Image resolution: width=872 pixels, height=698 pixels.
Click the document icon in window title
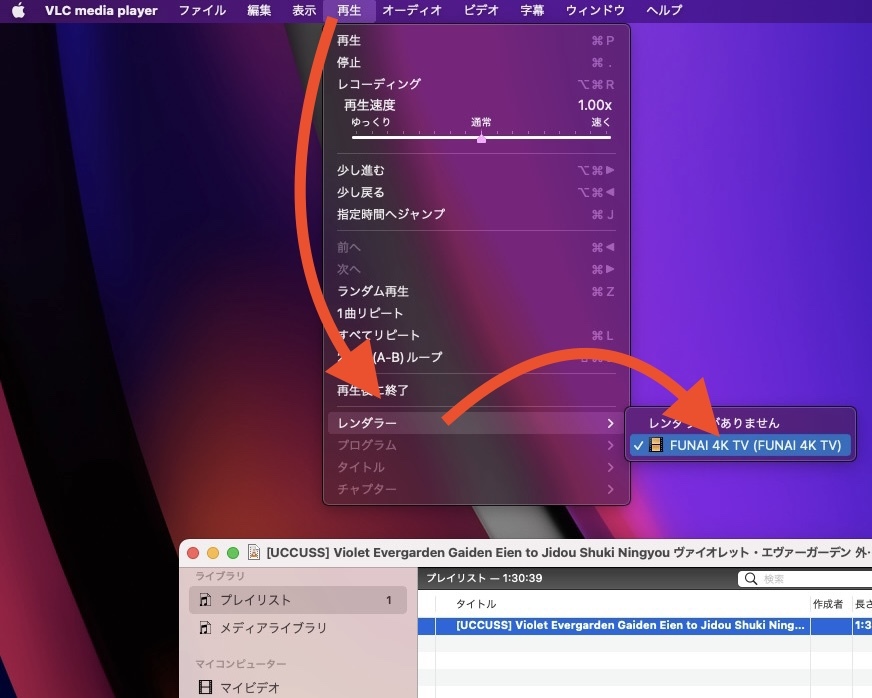[254, 552]
